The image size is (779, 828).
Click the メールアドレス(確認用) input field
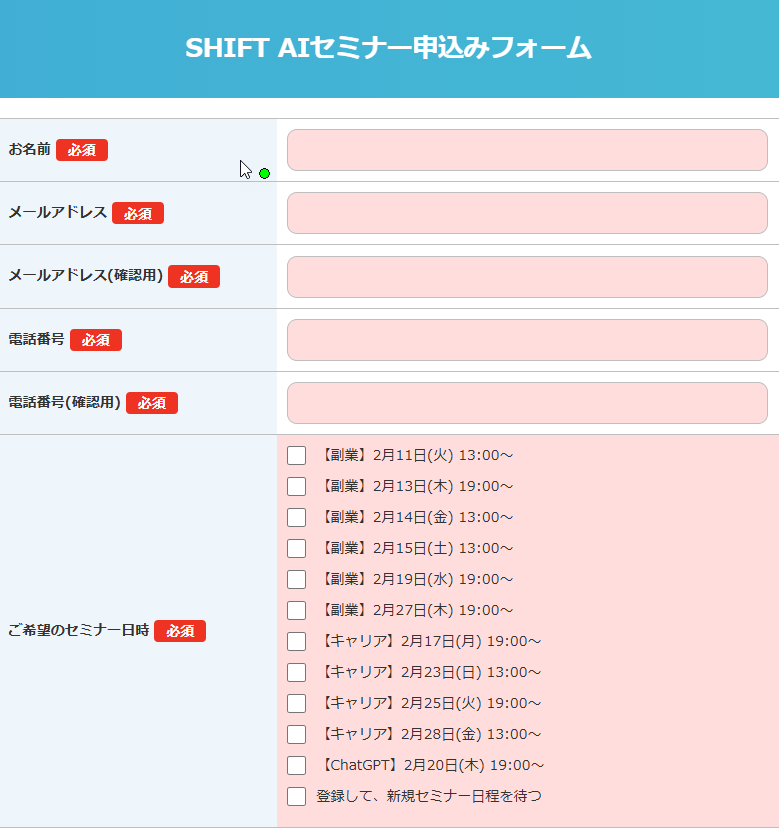527,277
